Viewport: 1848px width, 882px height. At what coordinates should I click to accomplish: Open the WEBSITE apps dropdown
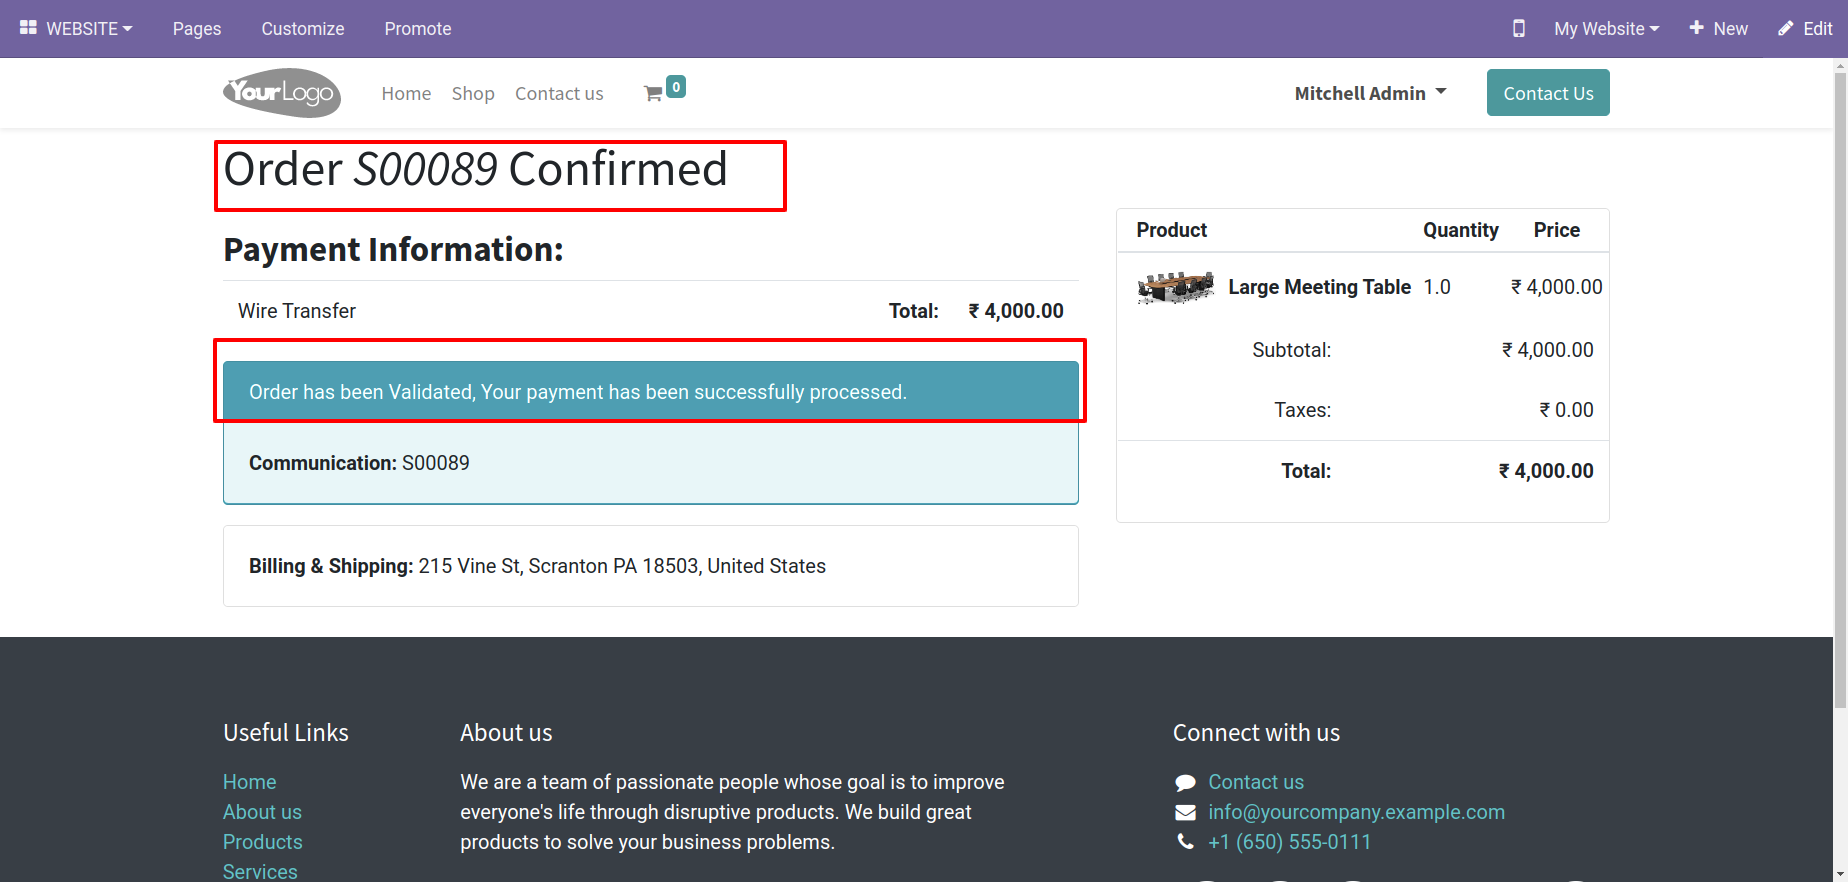pos(76,29)
